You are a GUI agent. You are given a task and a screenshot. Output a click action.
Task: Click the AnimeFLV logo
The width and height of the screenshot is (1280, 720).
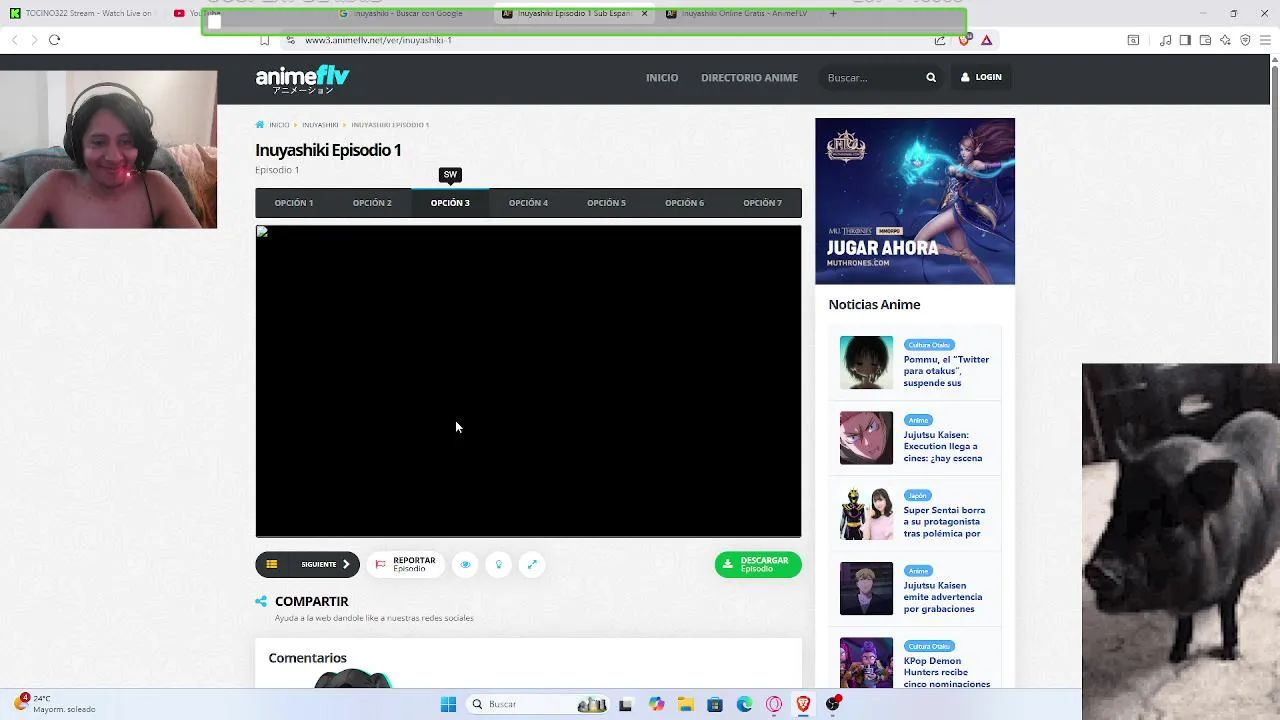click(x=302, y=79)
